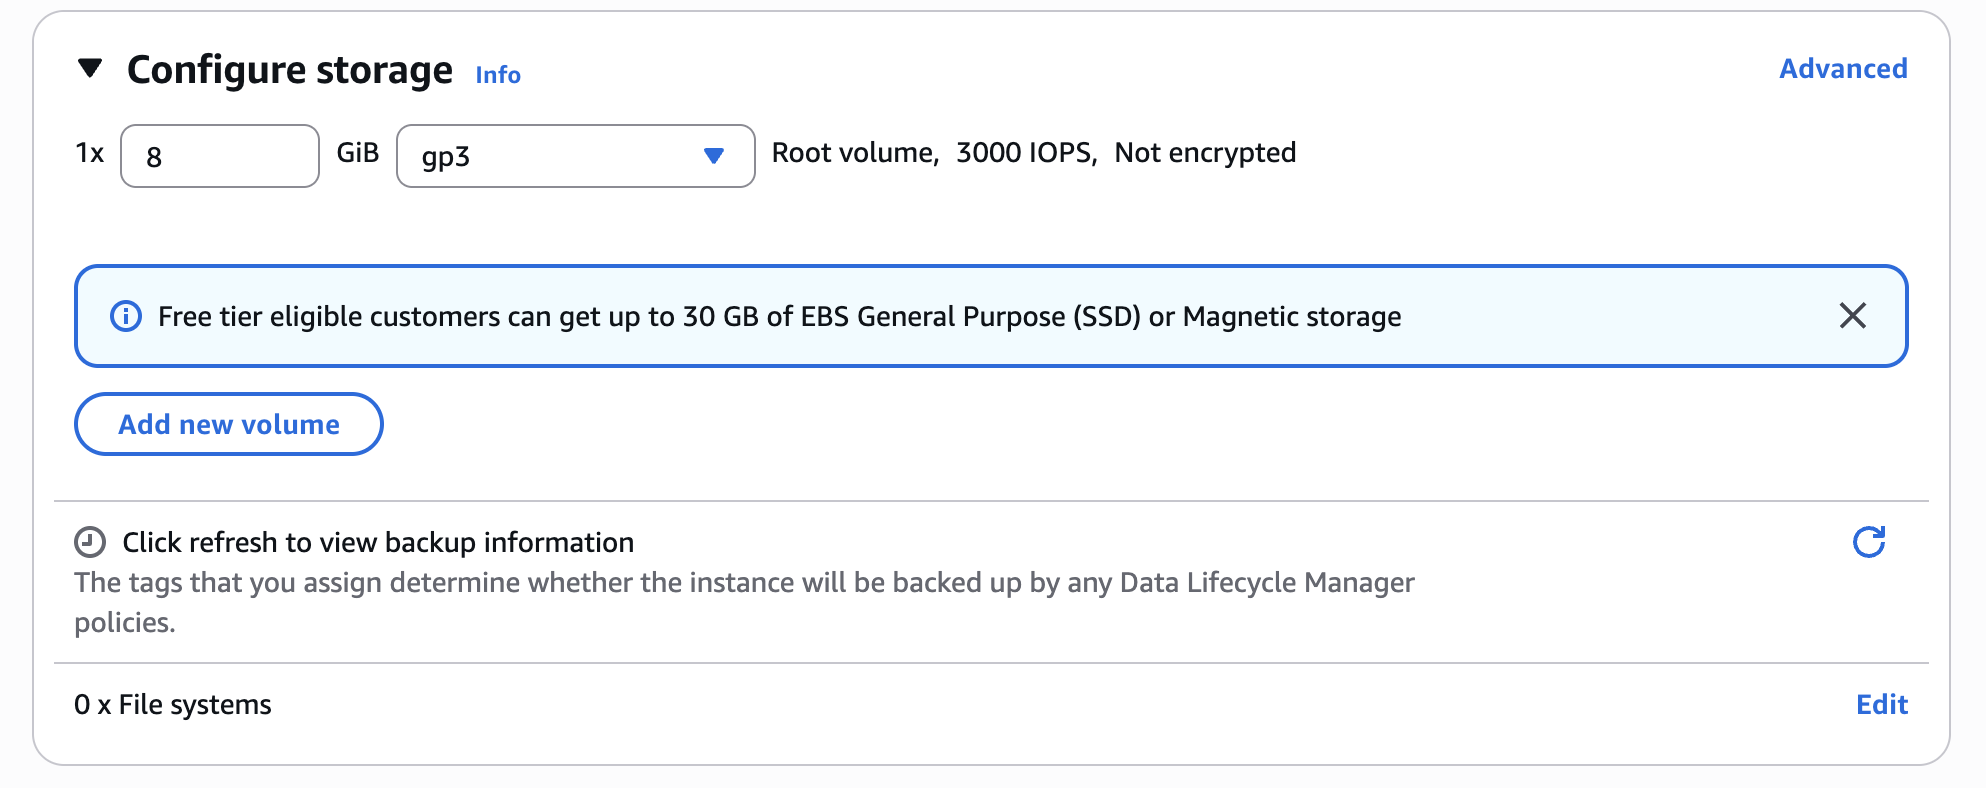Click the volume size field showing 8
This screenshot has width=1986, height=788.
pos(219,156)
